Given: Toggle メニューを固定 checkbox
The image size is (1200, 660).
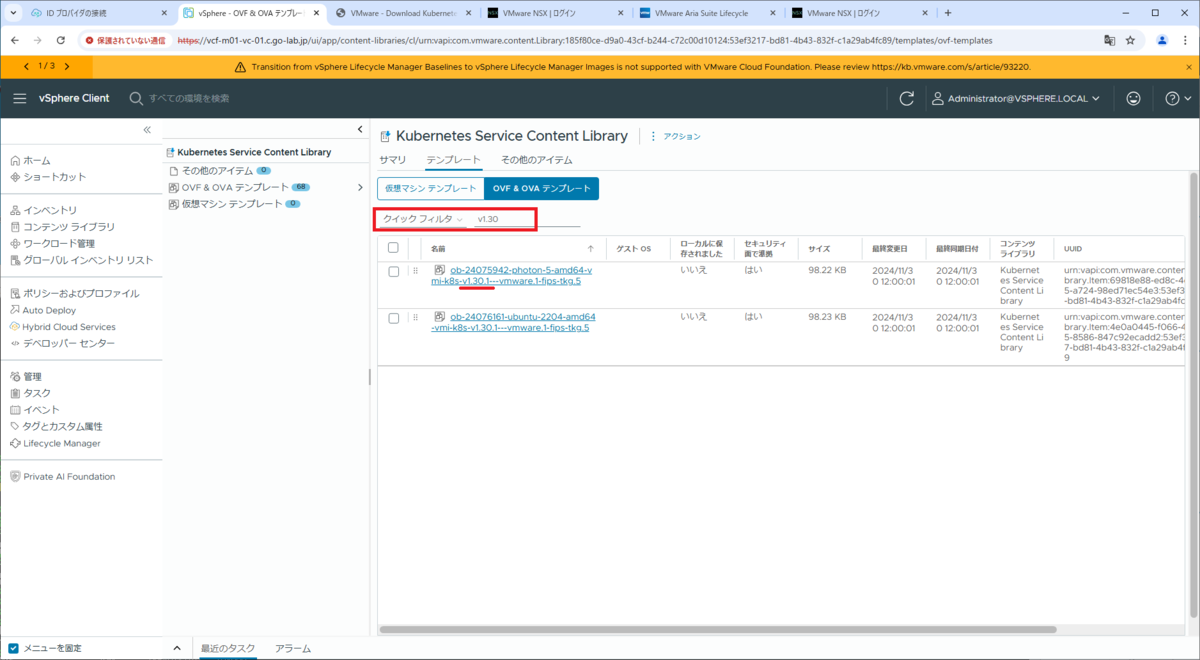Looking at the screenshot, I should (14, 648).
